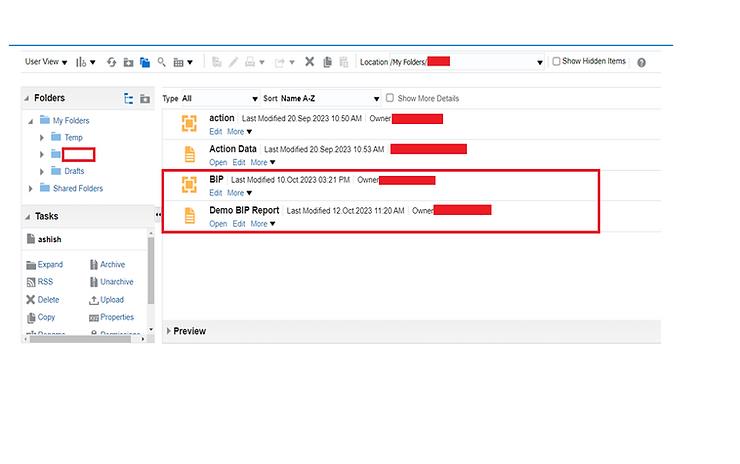Click Edit under Action Data
Image resolution: width=740 pixels, height=464 pixels.
coord(239,162)
